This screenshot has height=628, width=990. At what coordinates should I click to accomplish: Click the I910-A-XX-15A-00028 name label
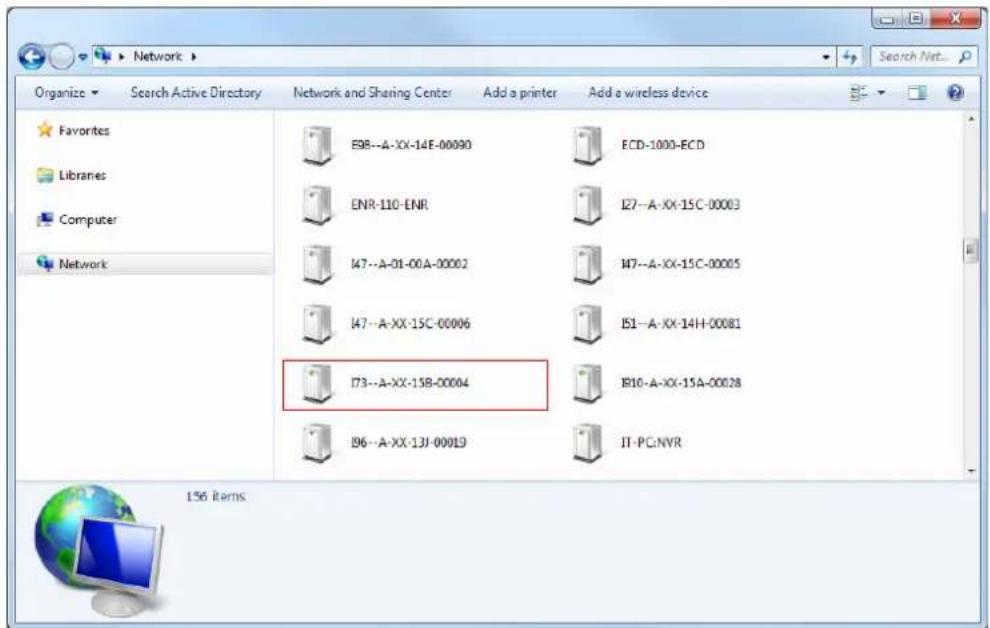click(x=681, y=383)
